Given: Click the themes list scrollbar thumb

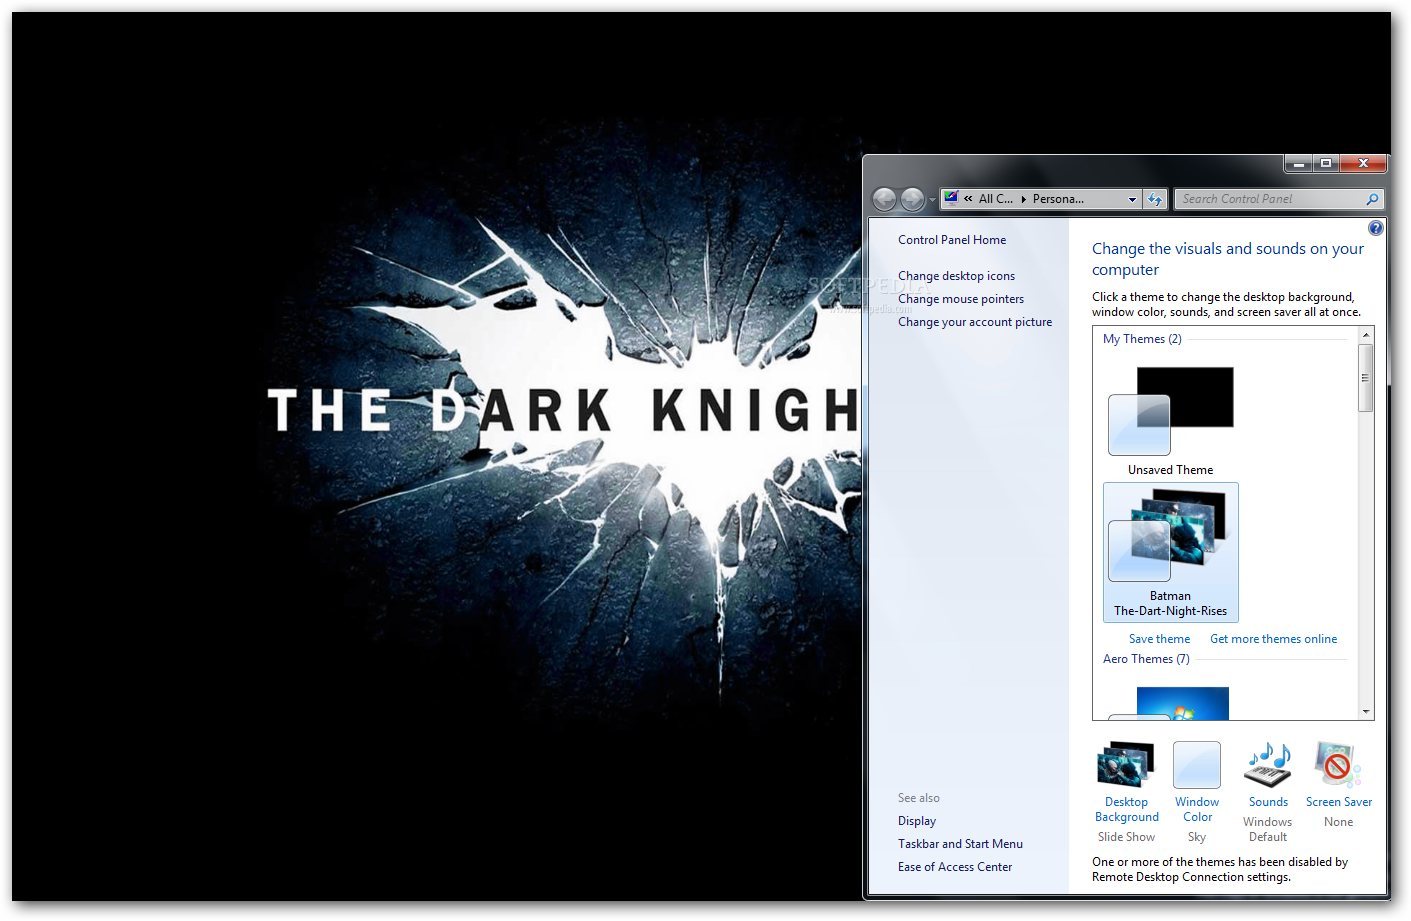Looking at the screenshot, I should pos(1366,378).
